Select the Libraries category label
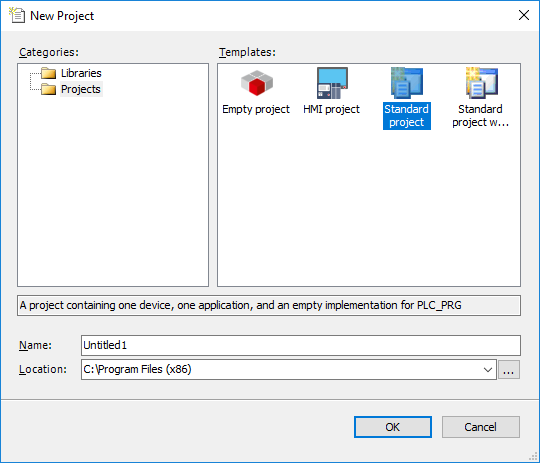This screenshot has width=540, height=463. click(x=81, y=73)
